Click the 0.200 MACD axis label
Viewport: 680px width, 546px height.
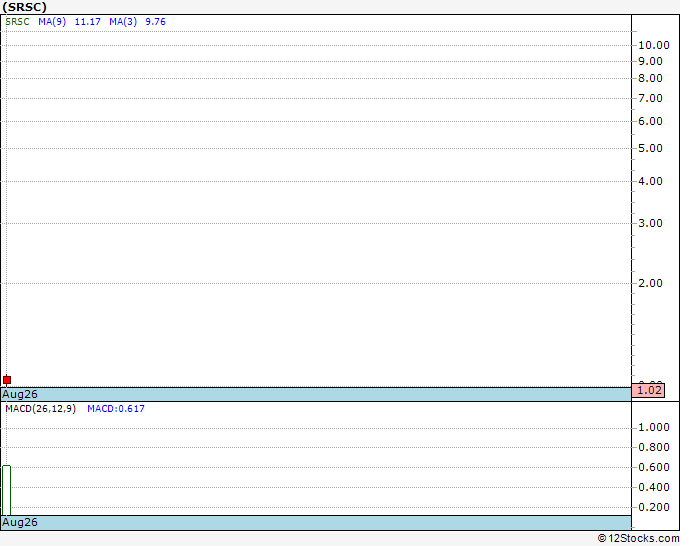pyautogui.click(x=654, y=507)
